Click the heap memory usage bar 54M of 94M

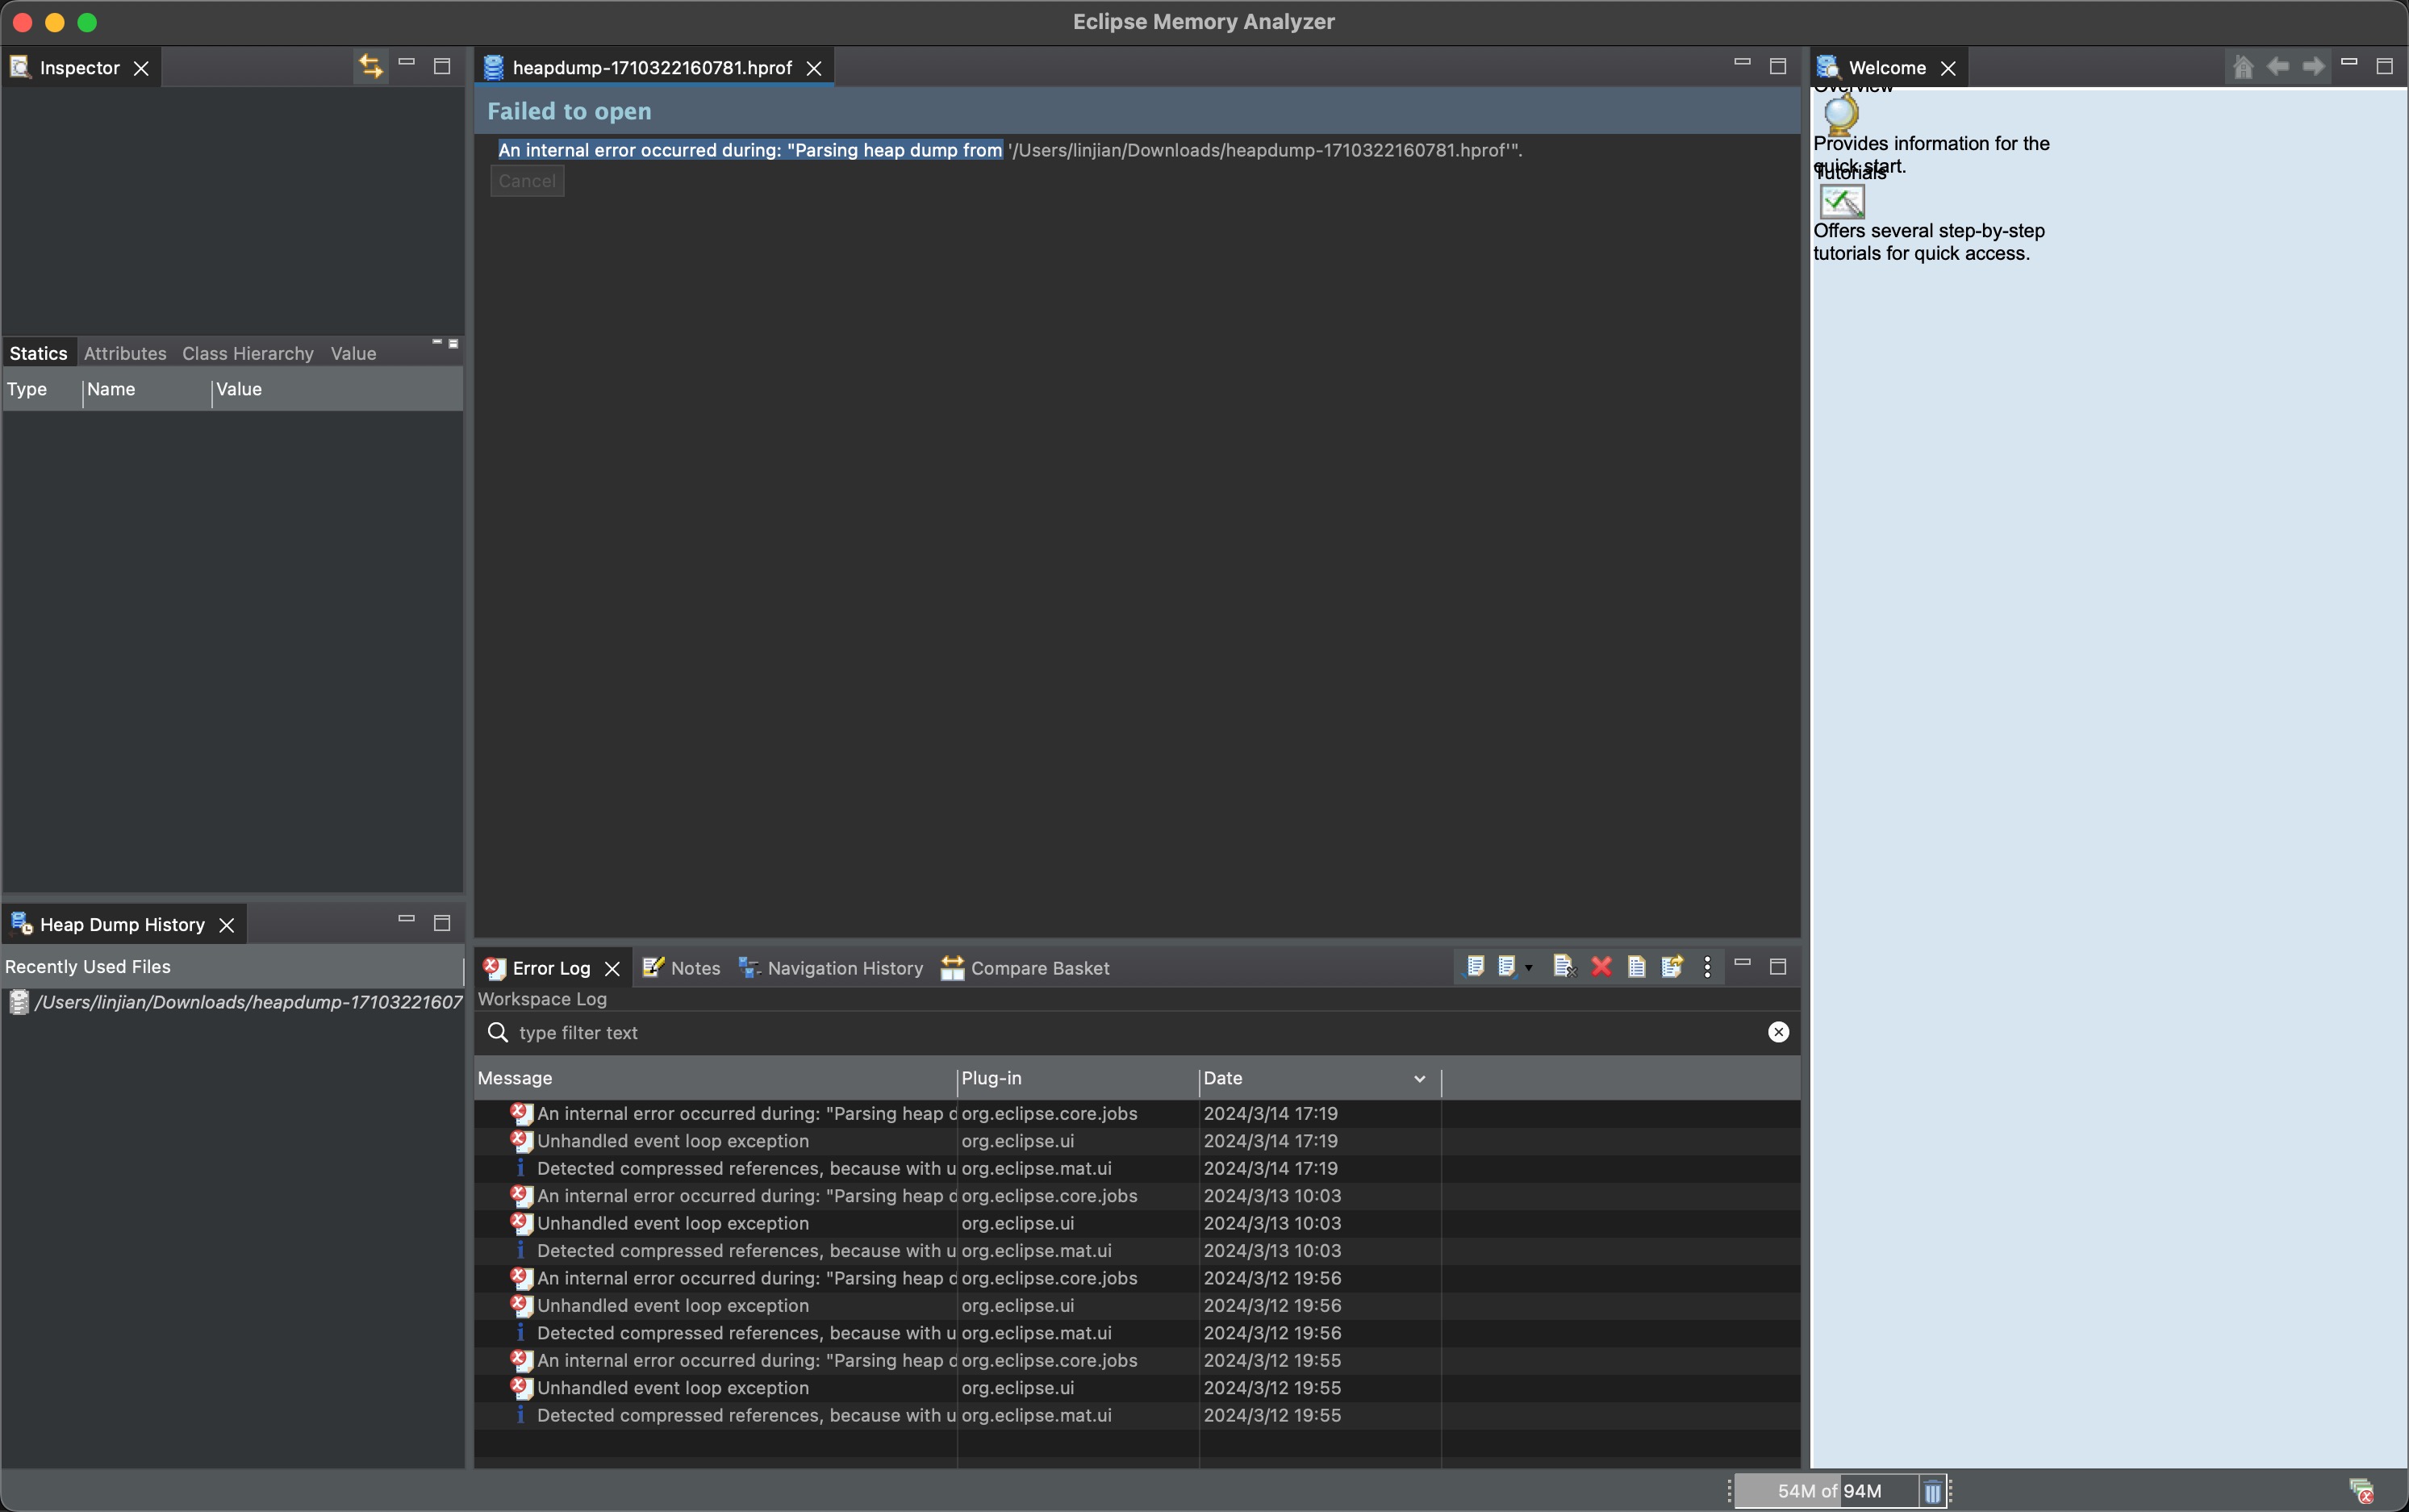1826,1491
